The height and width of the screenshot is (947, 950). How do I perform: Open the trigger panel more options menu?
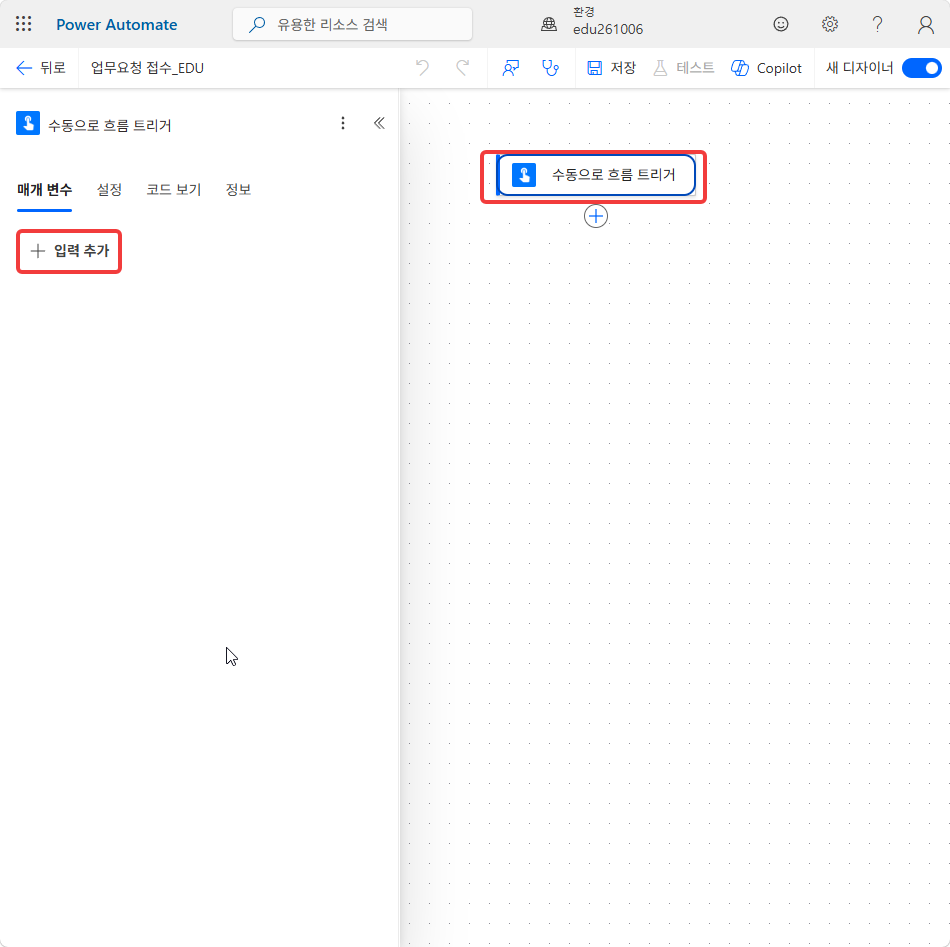pos(343,124)
